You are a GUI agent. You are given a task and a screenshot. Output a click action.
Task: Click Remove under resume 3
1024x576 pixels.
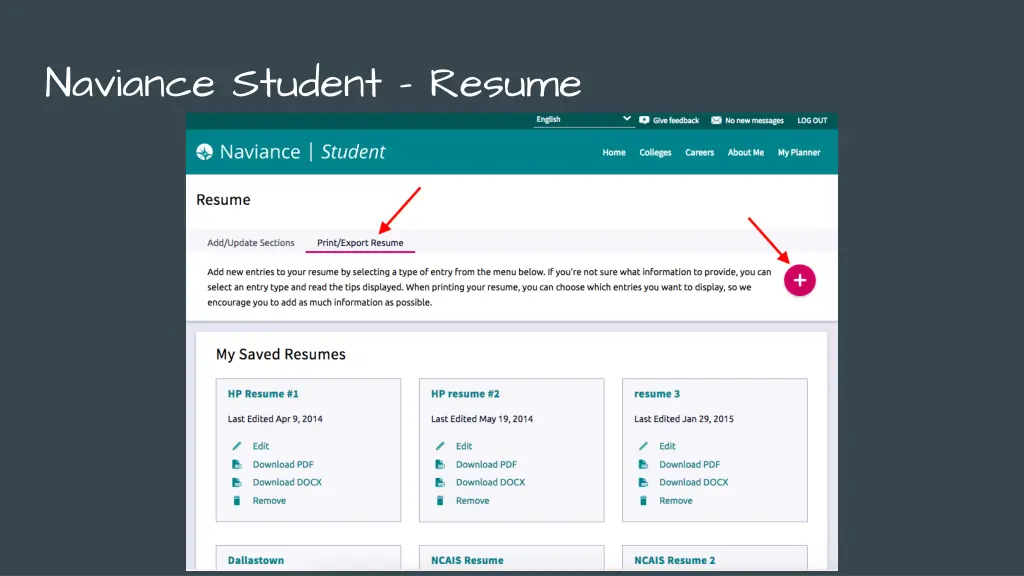click(x=675, y=500)
